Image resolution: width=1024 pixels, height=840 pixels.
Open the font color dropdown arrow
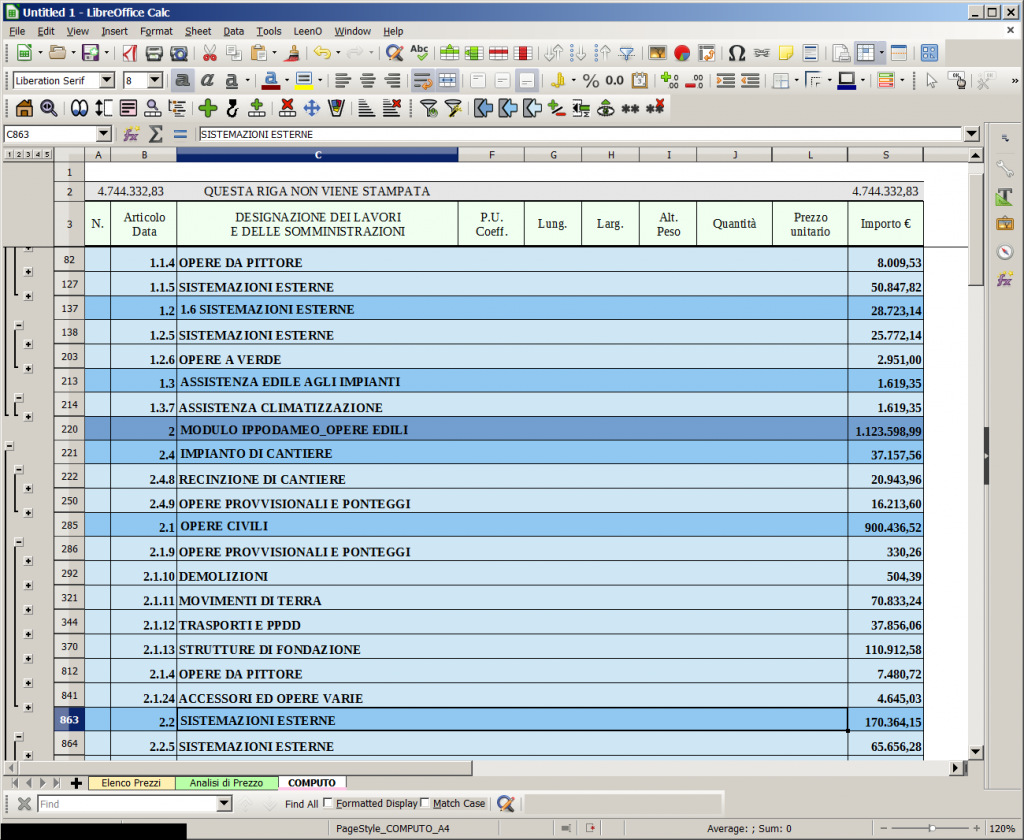pos(286,80)
